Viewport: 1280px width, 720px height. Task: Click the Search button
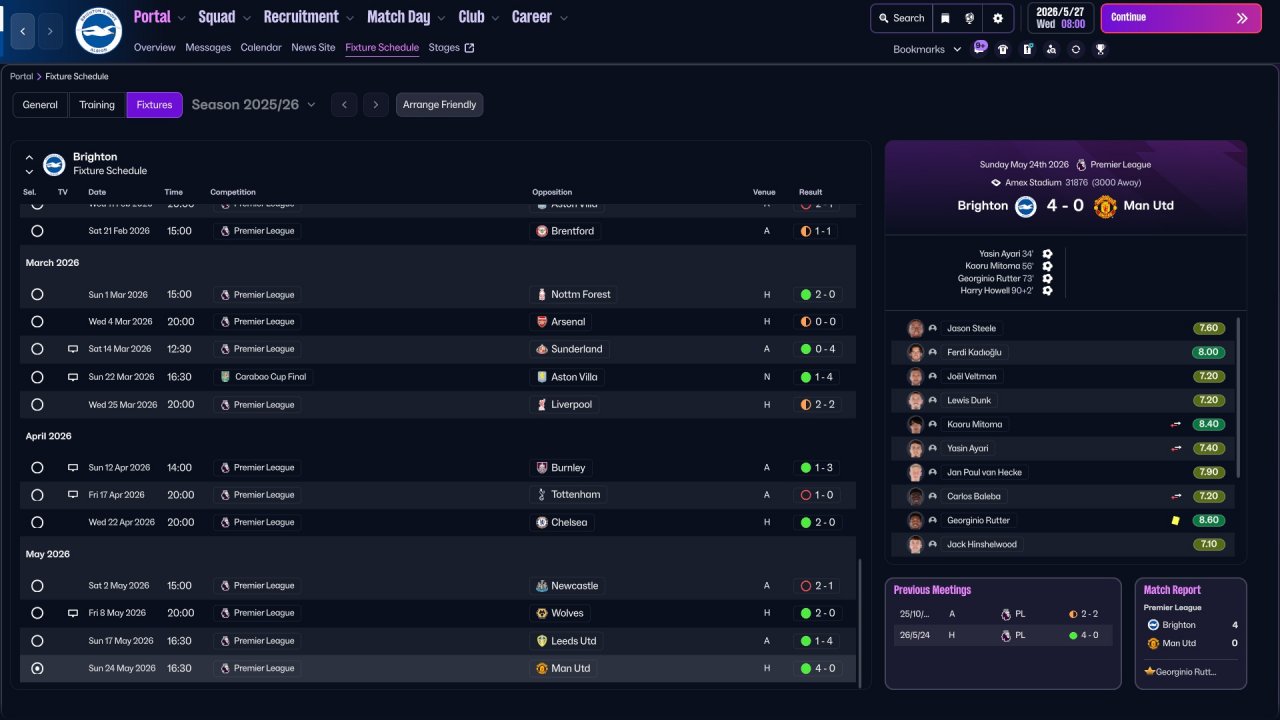tap(900, 18)
